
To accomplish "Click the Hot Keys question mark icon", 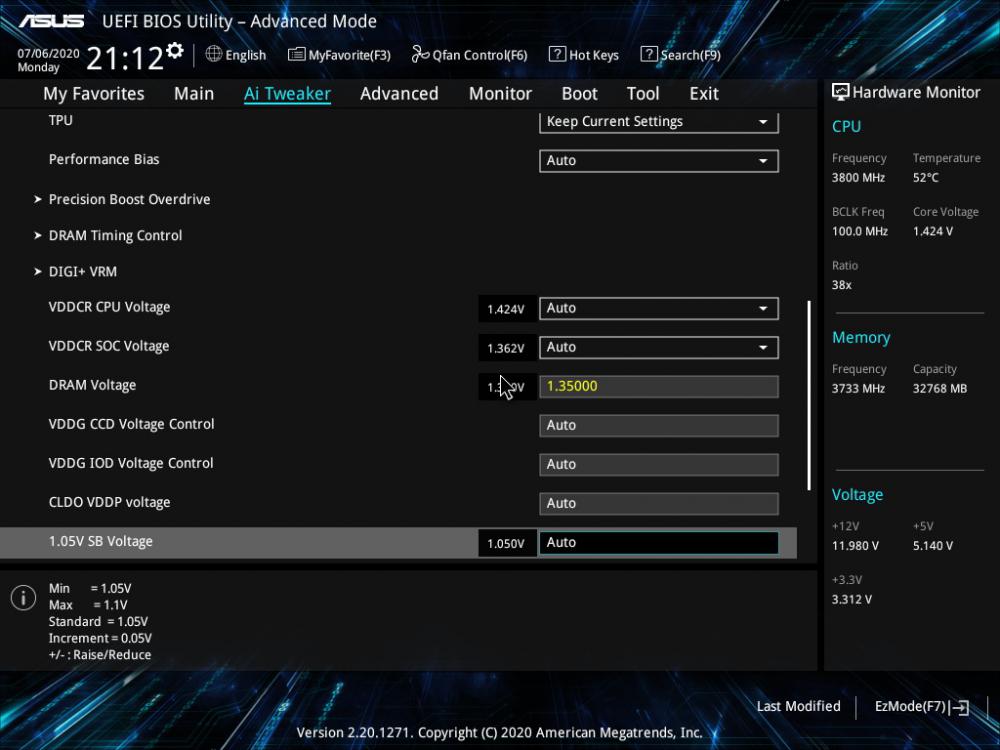I will tap(557, 54).
